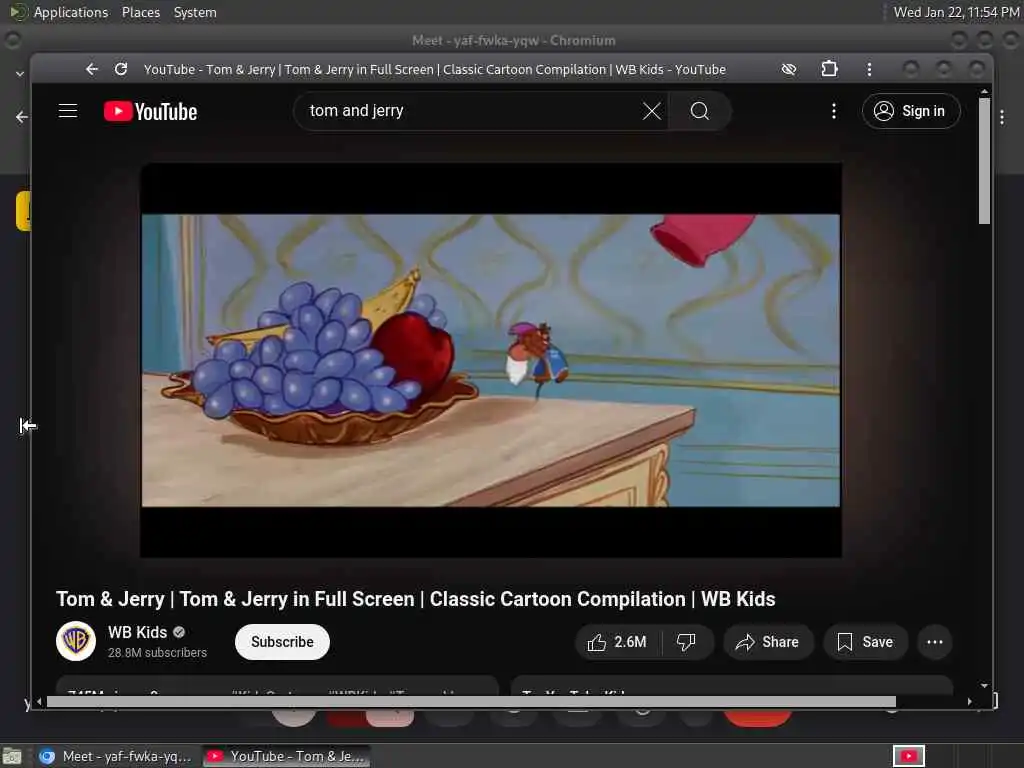Click the scroll right arrow of horizontal scrollbar
Image resolution: width=1024 pixels, height=768 pixels.
coord(969,701)
